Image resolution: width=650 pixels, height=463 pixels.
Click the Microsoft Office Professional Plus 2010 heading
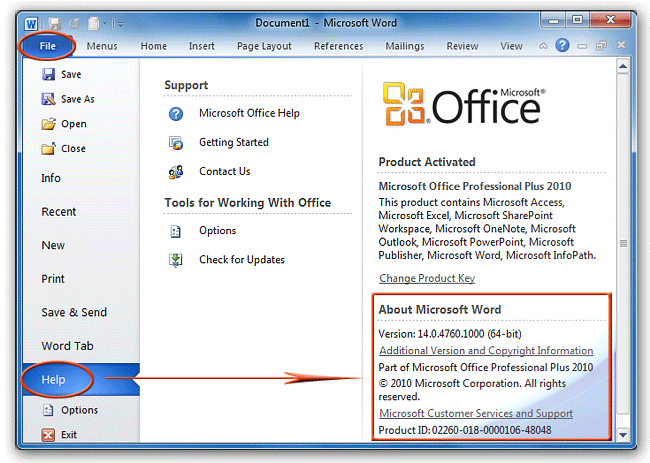pyautogui.click(x=475, y=186)
